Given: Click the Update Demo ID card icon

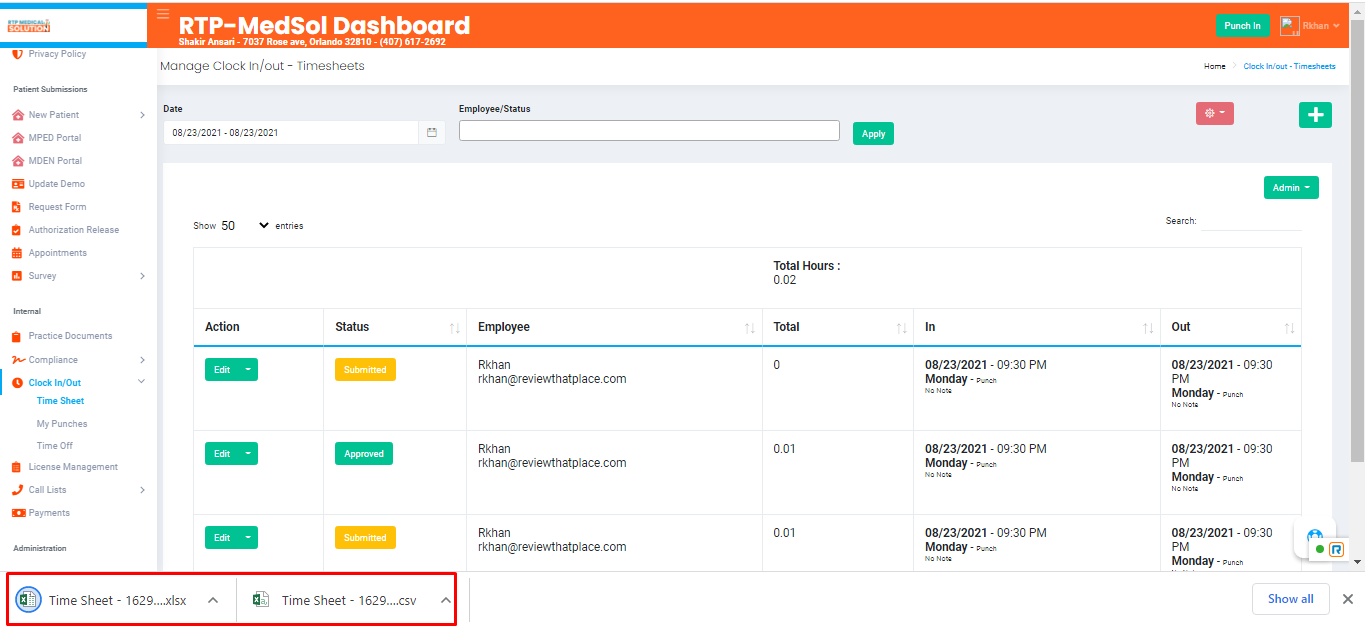Looking at the screenshot, I should [x=17, y=184].
